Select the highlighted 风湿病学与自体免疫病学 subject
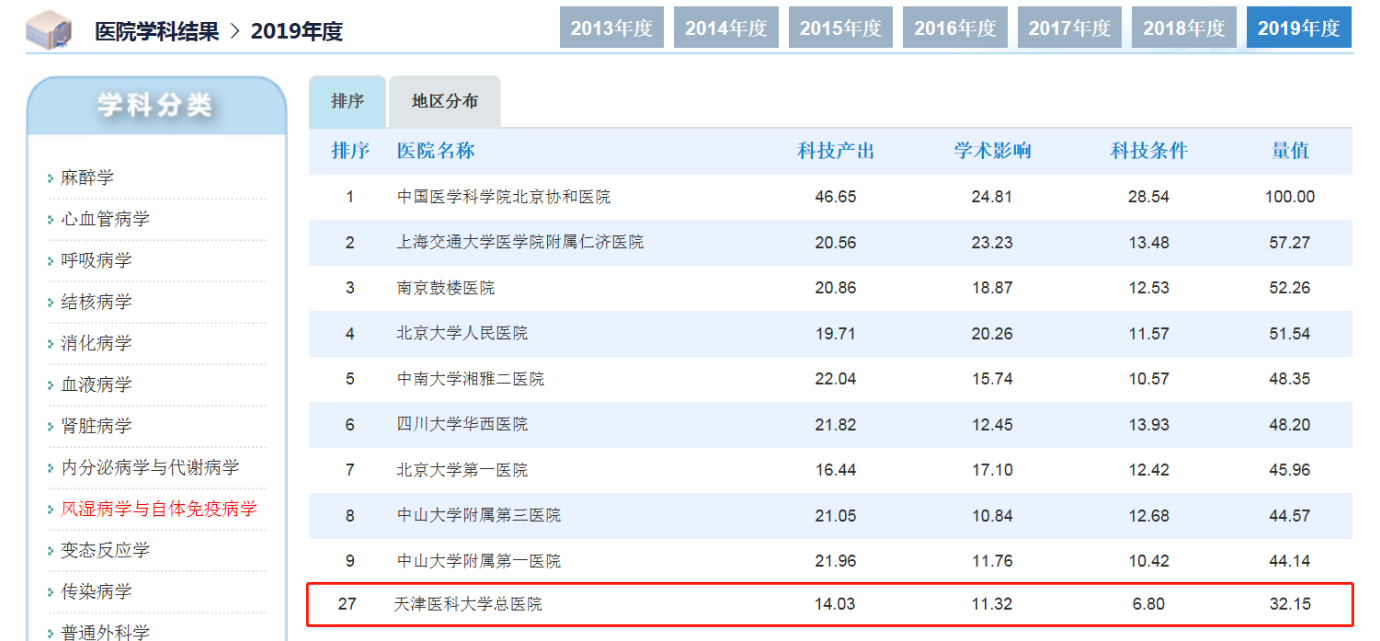 coord(159,509)
